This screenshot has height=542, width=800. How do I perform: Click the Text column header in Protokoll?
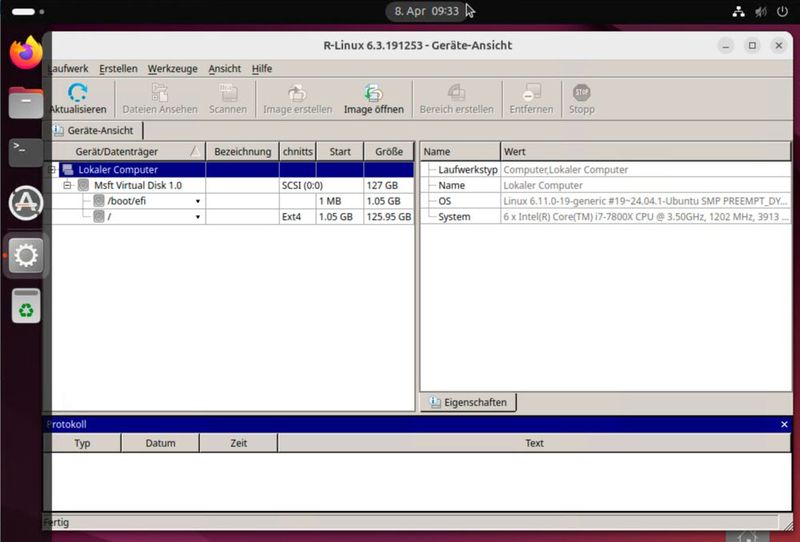tap(534, 443)
